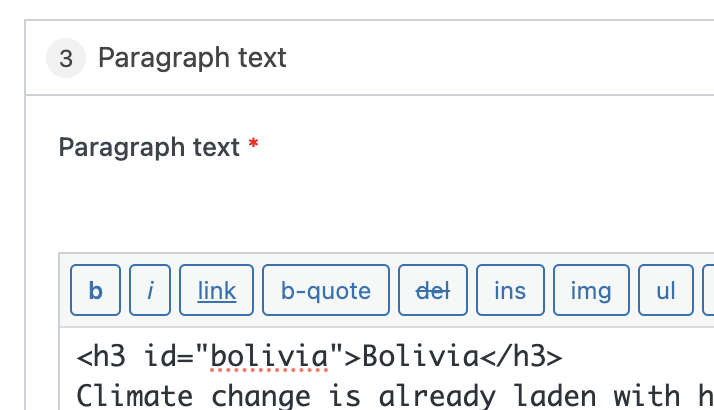This screenshot has height=410, width=714.
Task: Select the 'Paragraph text' section header
Action: pyautogui.click(x=192, y=58)
